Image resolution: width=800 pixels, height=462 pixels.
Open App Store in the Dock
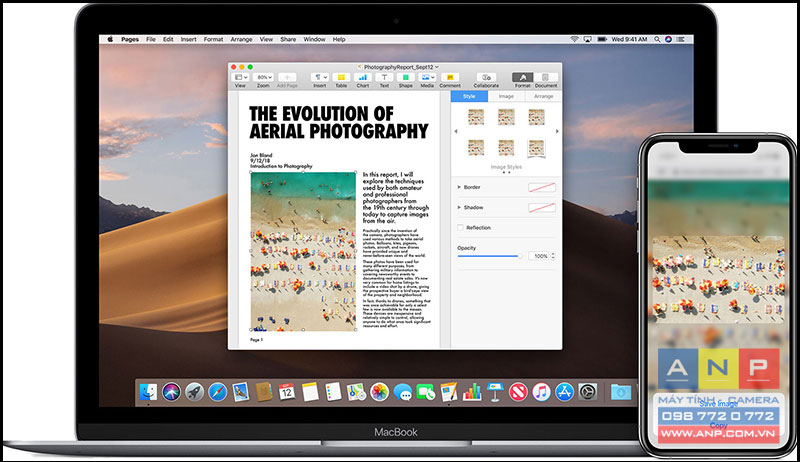click(564, 392)
